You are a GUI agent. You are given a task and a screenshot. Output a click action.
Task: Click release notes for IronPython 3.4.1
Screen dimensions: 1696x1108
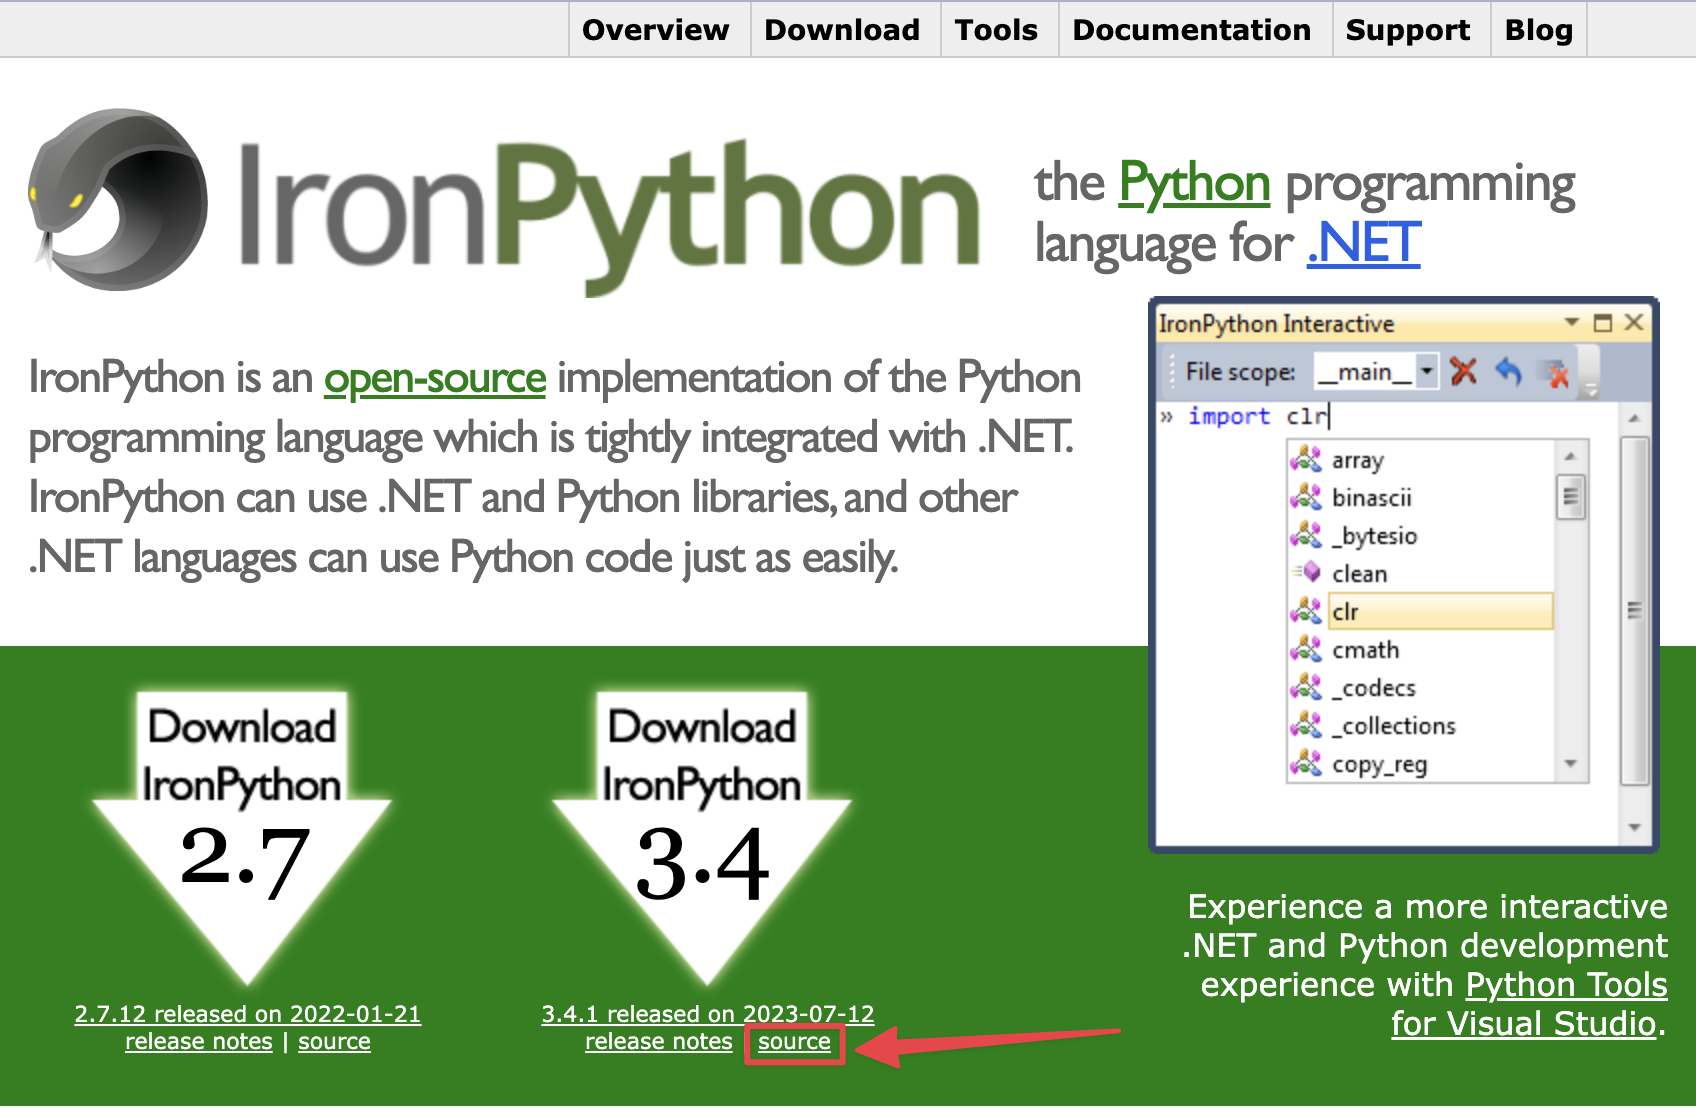click(659, 1041)
